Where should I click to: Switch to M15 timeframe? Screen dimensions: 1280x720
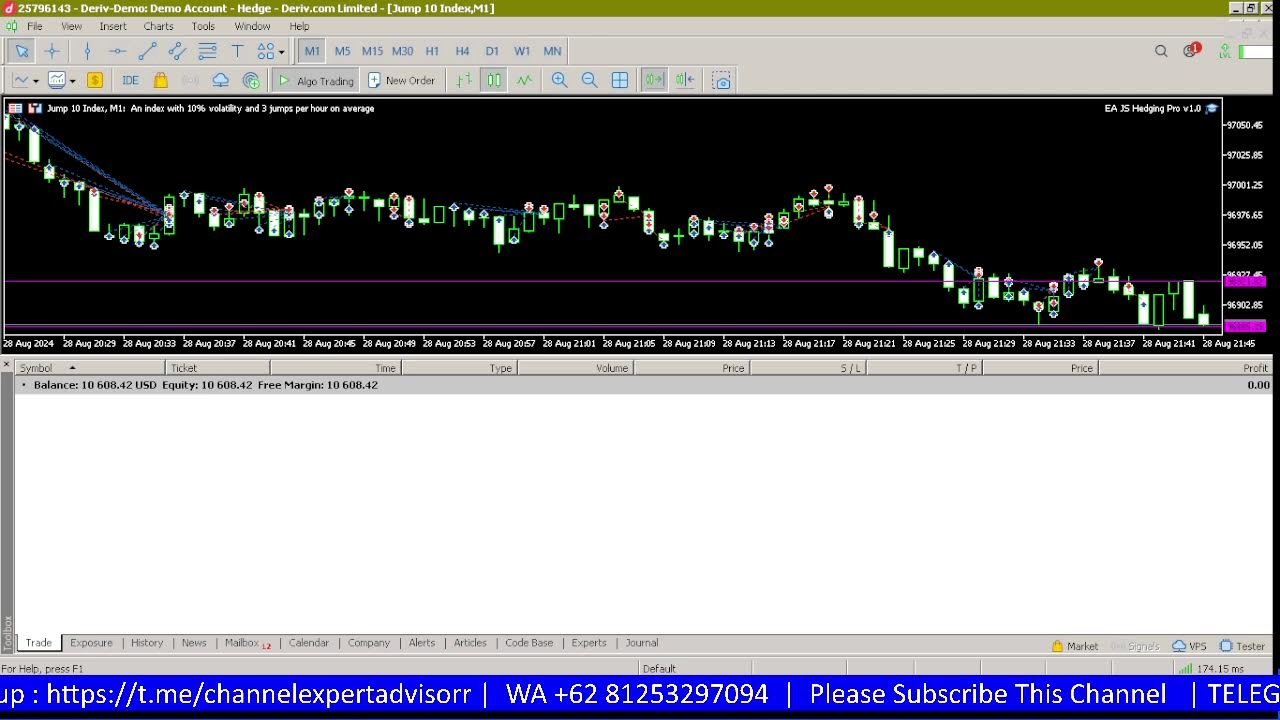tap(372, 51)
